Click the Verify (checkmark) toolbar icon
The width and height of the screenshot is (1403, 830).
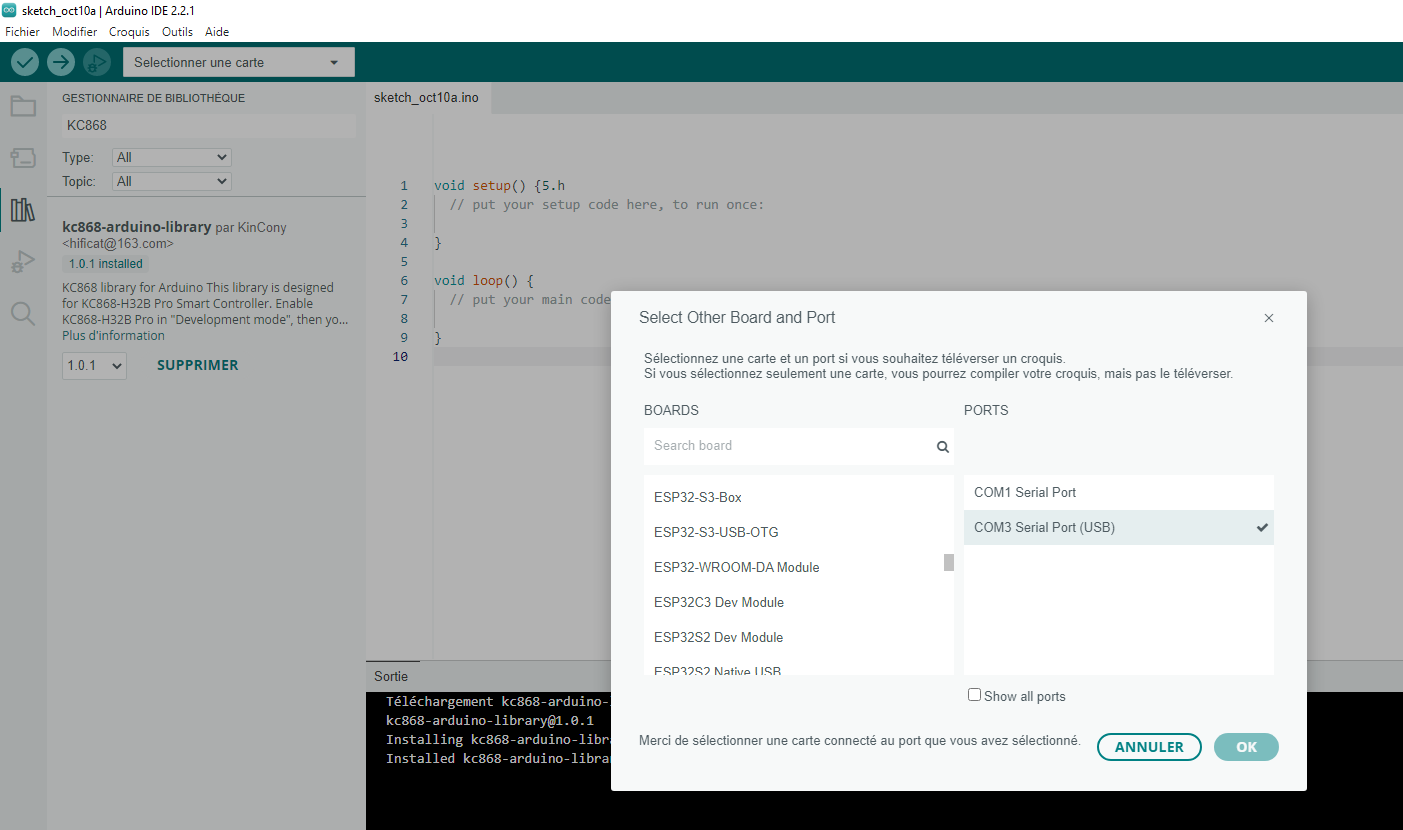[25, 62]
